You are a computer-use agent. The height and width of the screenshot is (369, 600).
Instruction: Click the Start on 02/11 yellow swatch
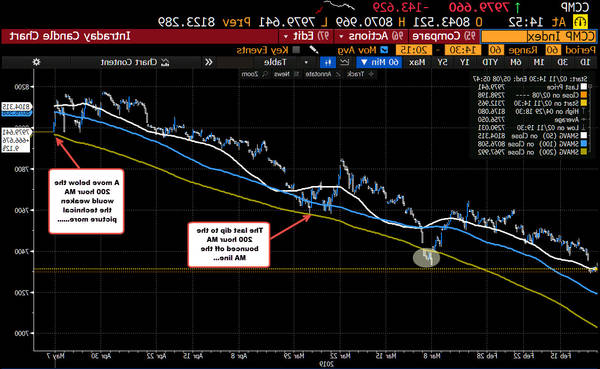pyautogui.click(x=584, y=103)
